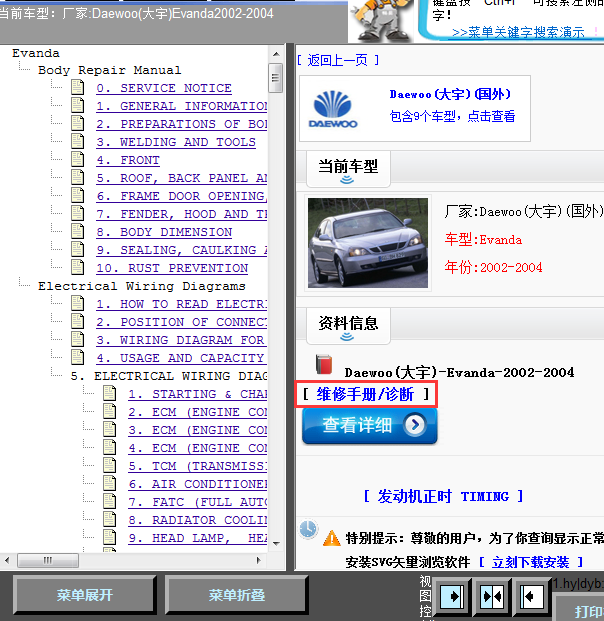Click the 菜单折叠 collapse menu button
Image resolution: width=604 pixels, height=621 pixels.
[236, 595]
